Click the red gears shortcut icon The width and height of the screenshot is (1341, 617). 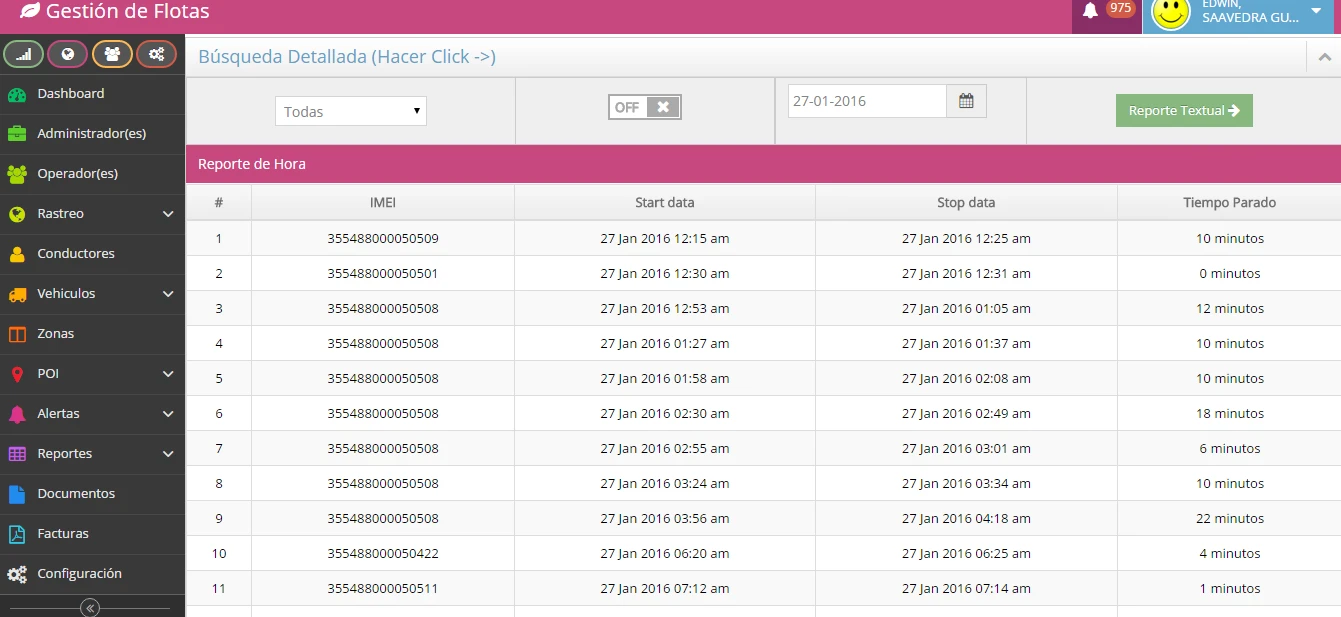[156, 54]
